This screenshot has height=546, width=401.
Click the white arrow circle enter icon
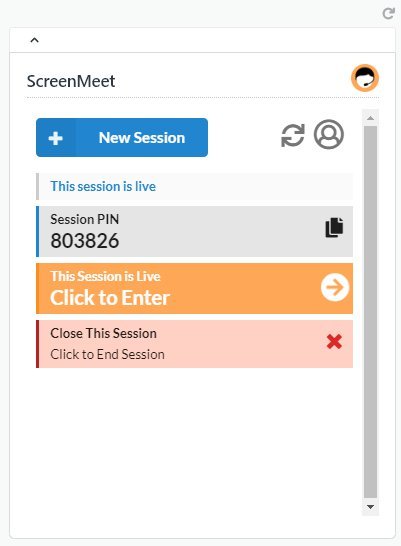point(335,287)
